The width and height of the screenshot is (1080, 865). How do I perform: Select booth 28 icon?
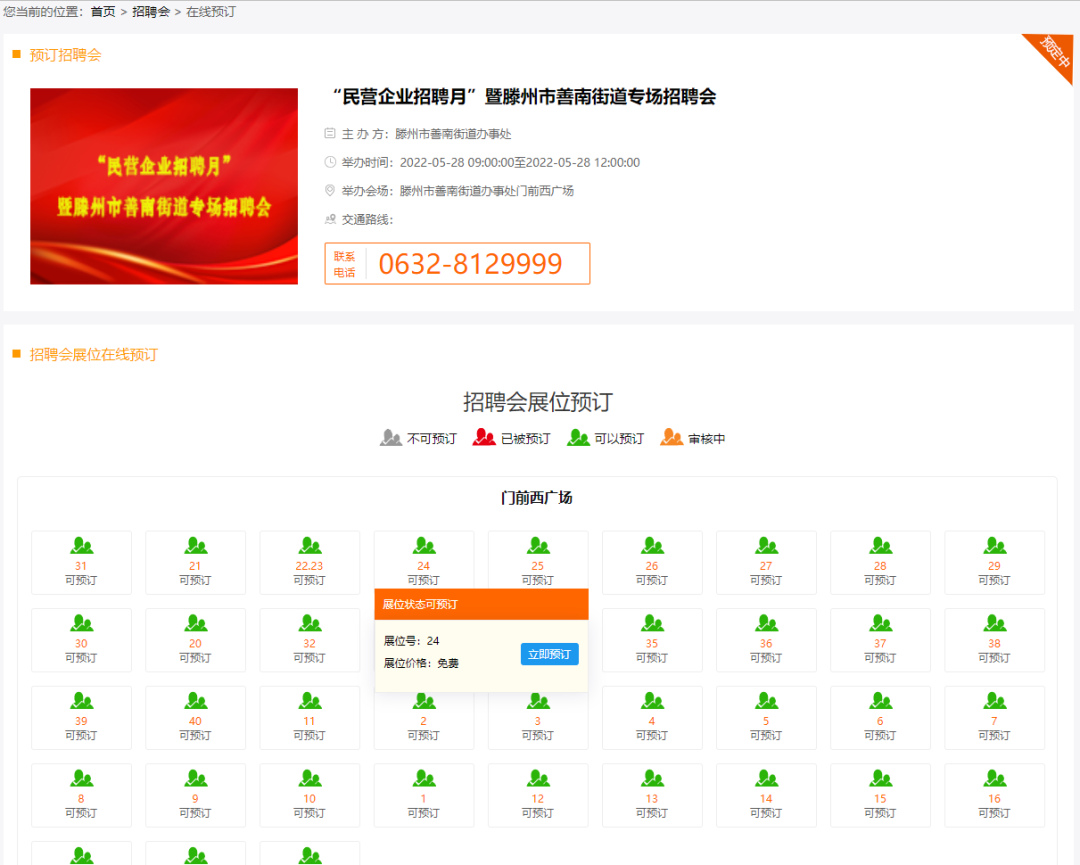tap(880, 546)
